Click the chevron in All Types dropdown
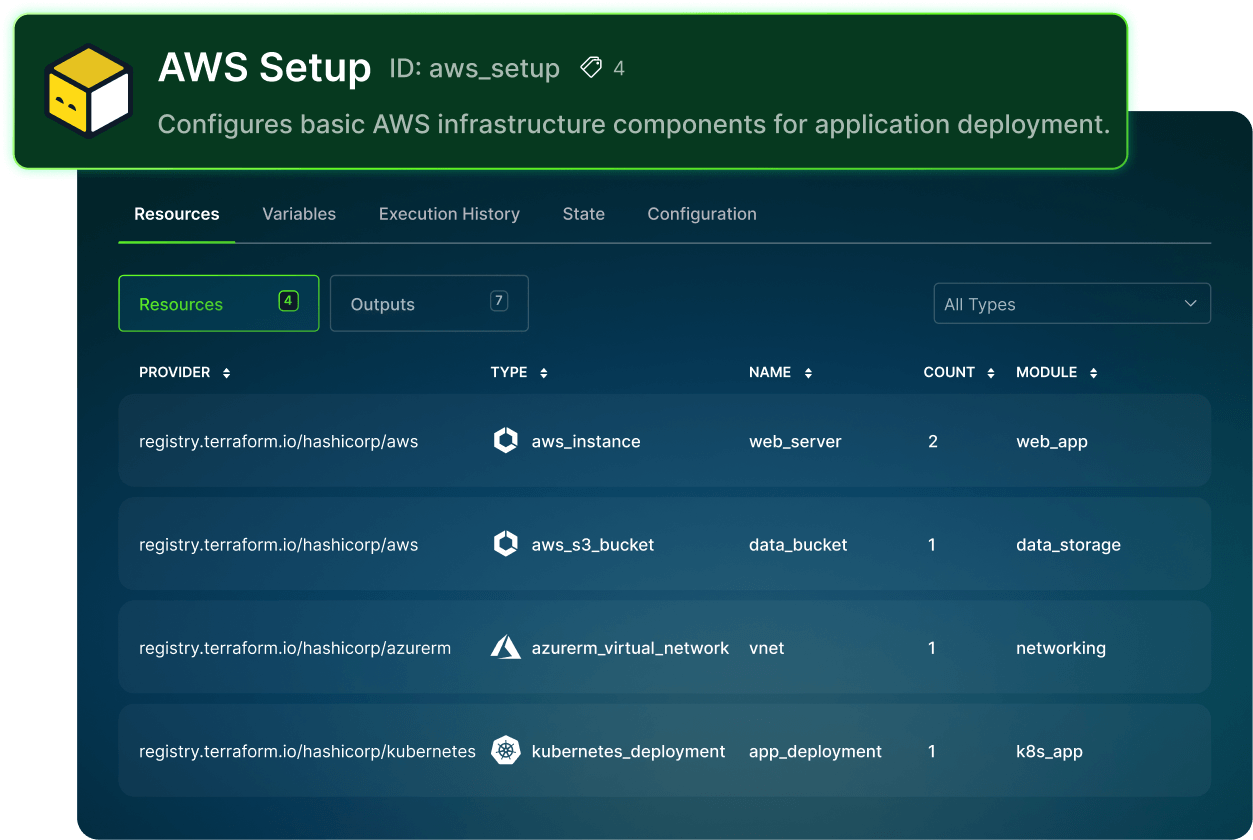The image size is (1253, 840). point(1190,304)
